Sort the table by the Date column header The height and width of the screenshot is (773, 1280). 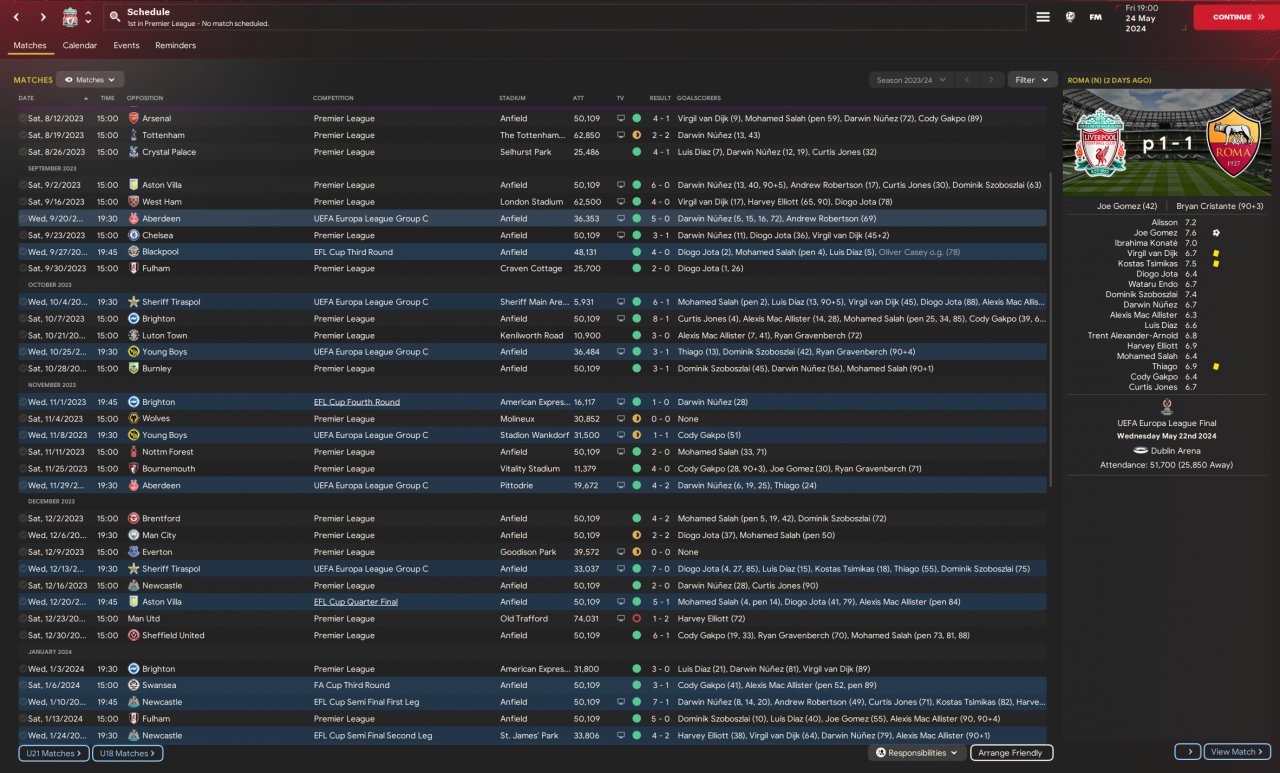pyautogui.click(x=26, y=98)
